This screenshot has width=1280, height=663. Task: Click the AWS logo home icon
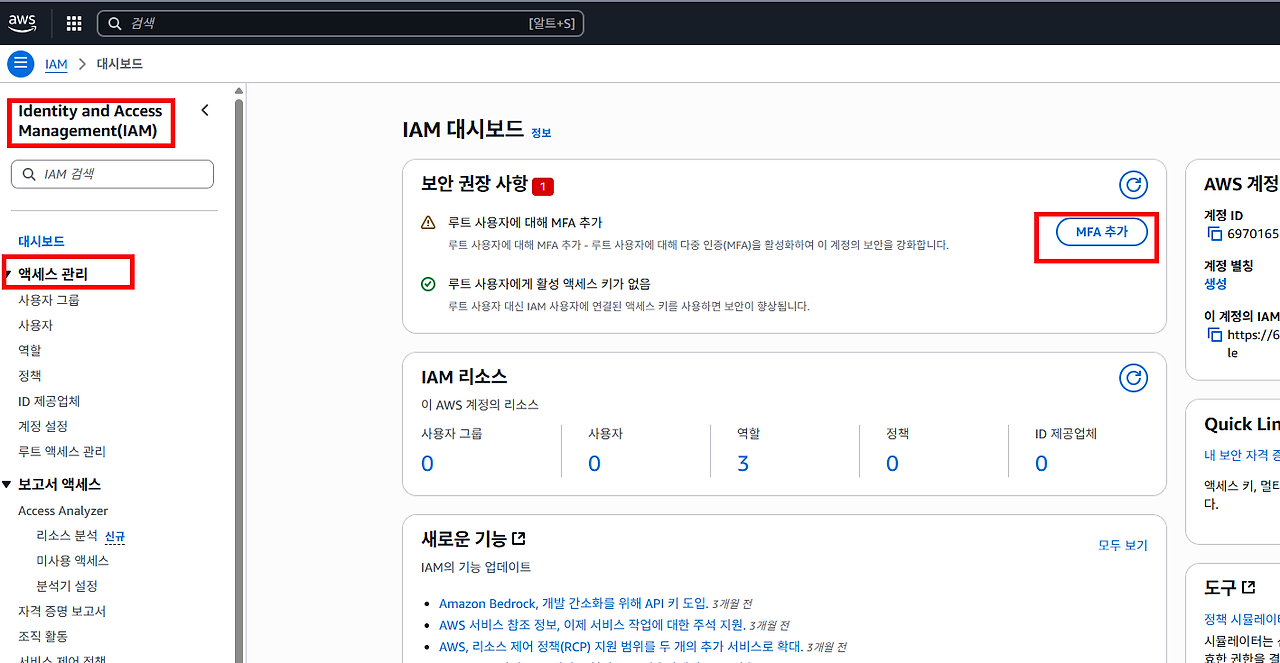(22, 22)
